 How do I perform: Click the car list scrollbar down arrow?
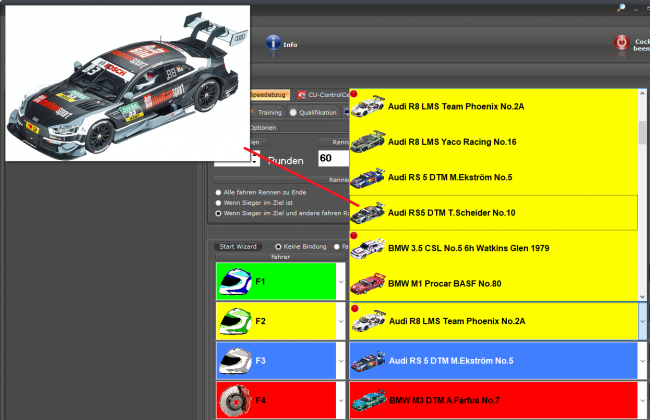643,296
